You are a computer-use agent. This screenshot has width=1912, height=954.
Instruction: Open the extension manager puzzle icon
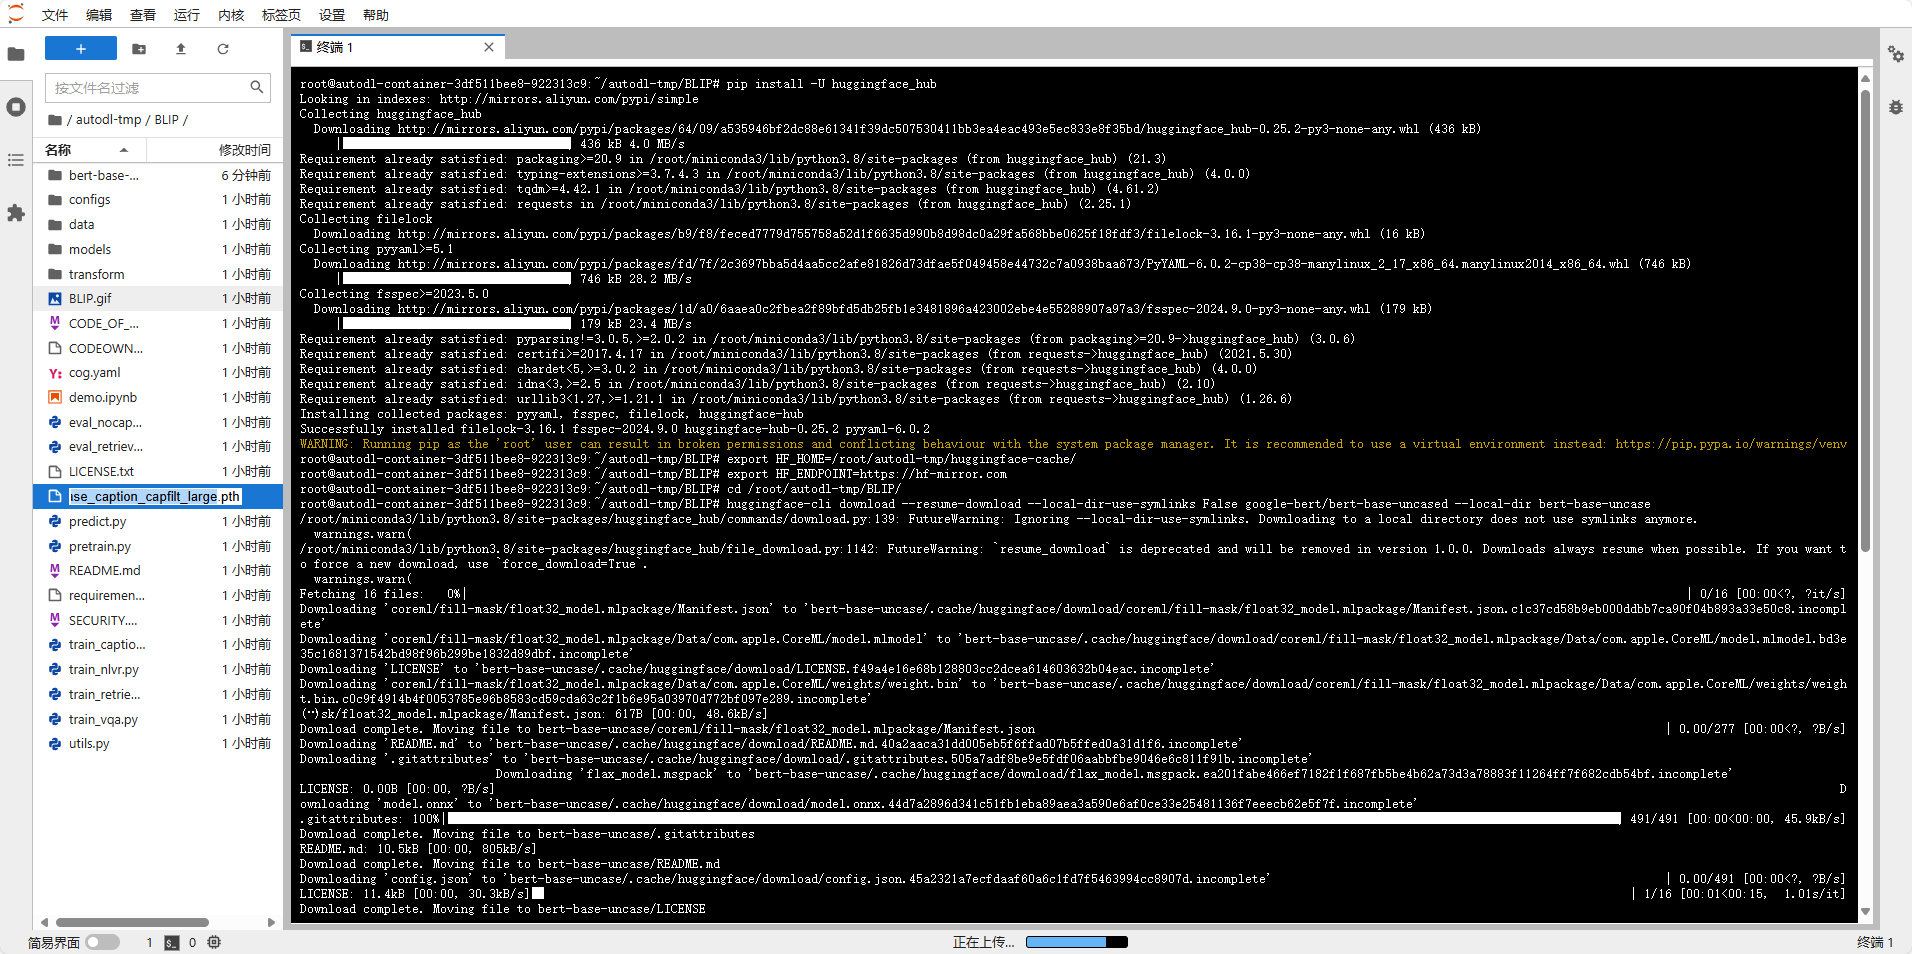click(16, 213)
